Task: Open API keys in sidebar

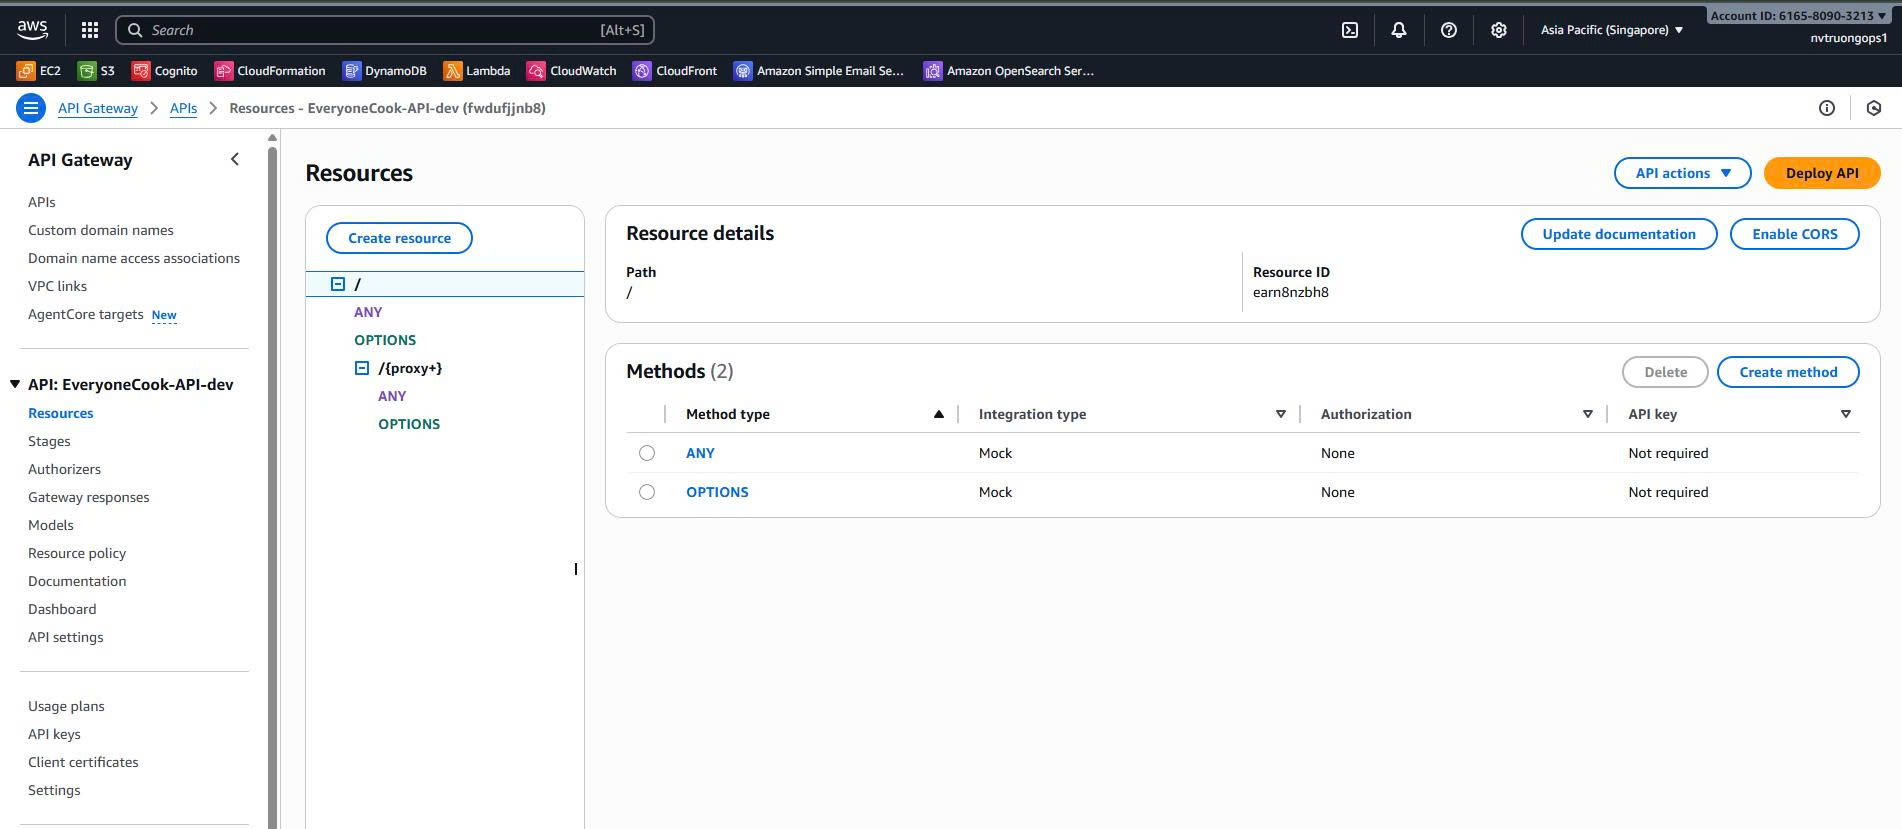Action: 54,734
